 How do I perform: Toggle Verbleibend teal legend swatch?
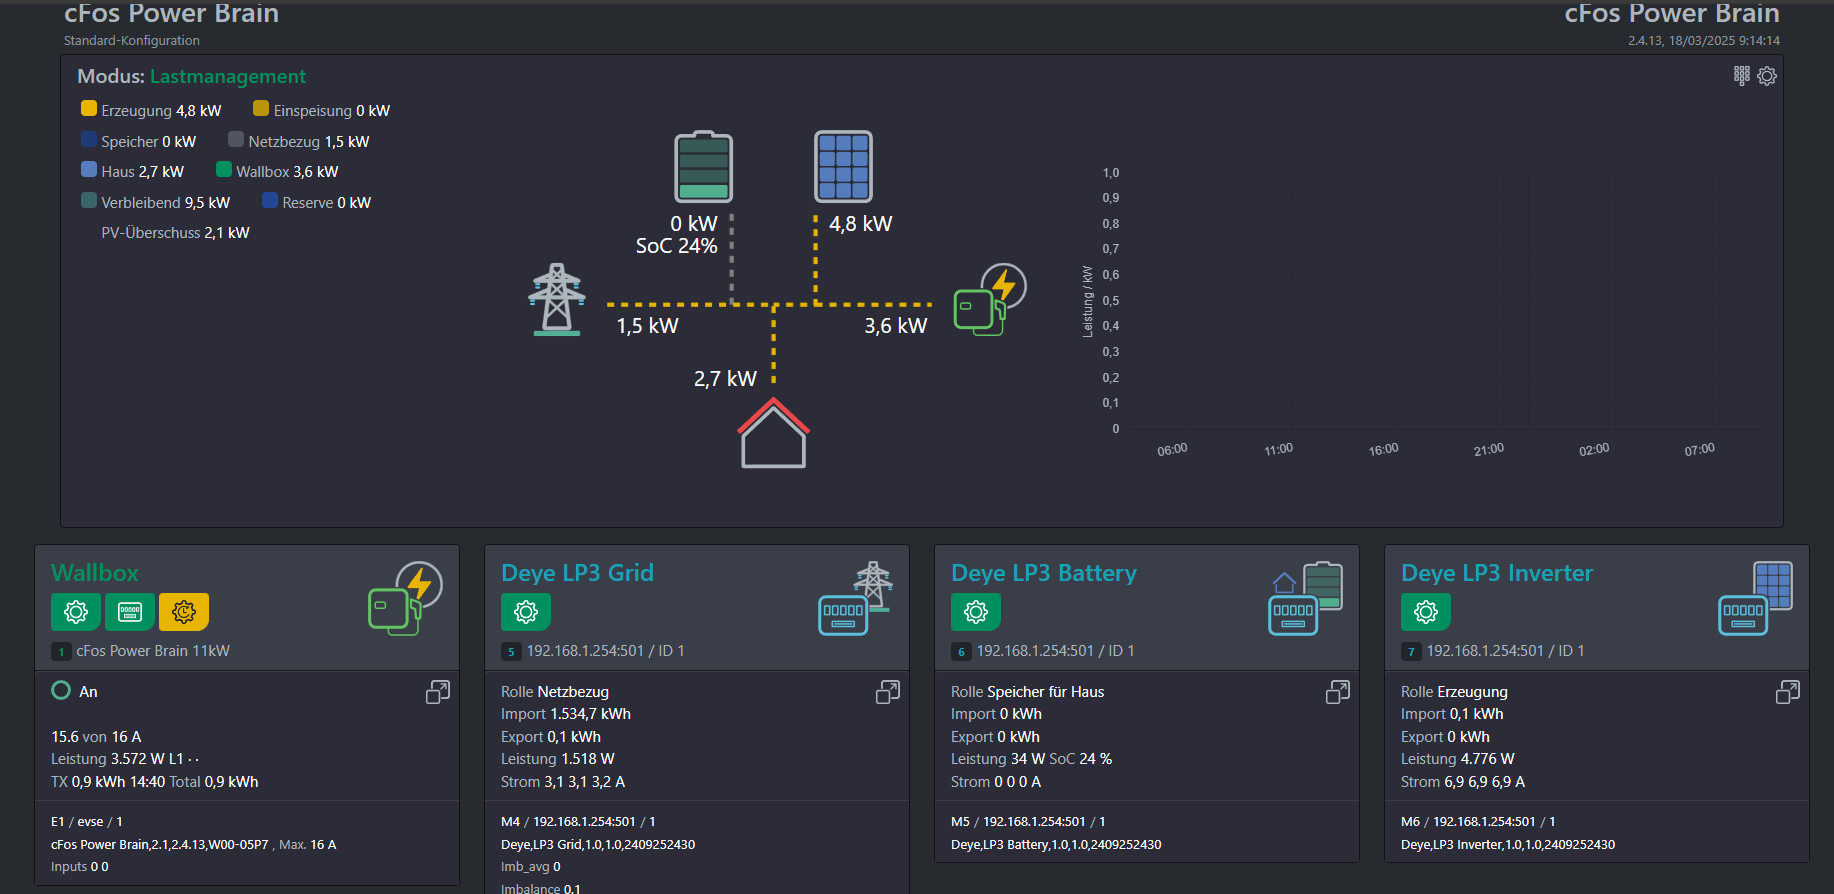coord(89,201)
